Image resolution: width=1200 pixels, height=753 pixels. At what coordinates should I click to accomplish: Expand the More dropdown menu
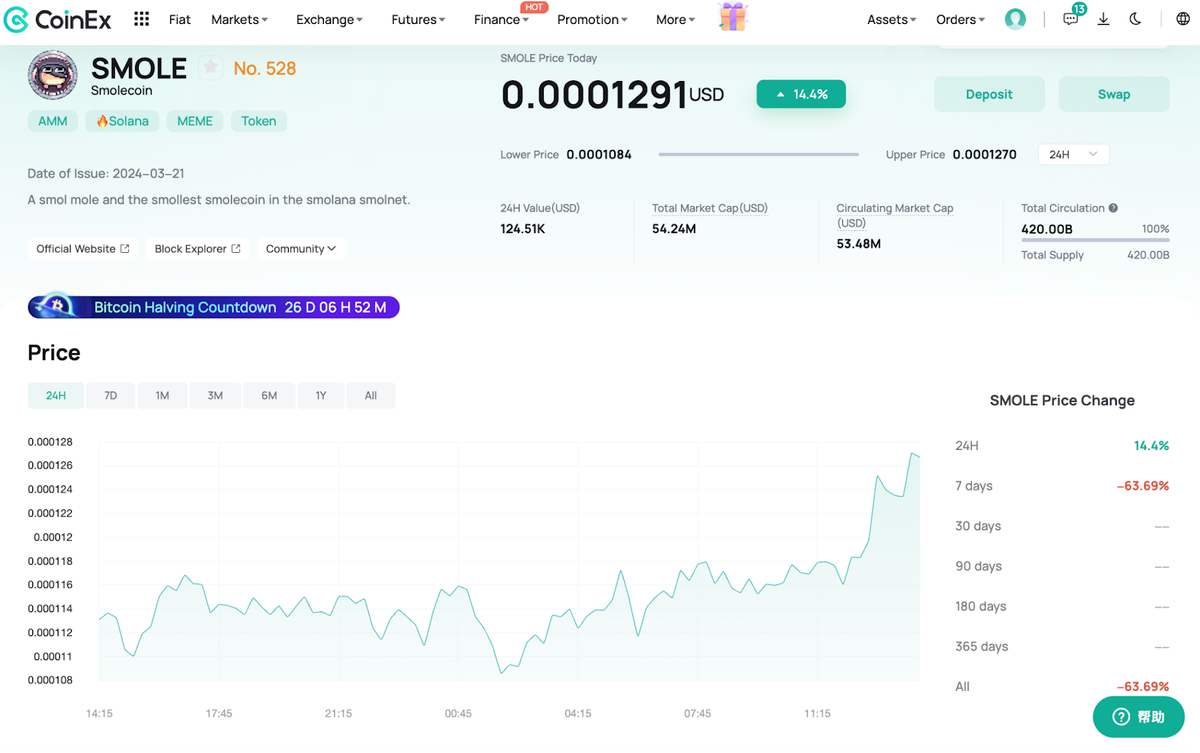pos(675,19)
